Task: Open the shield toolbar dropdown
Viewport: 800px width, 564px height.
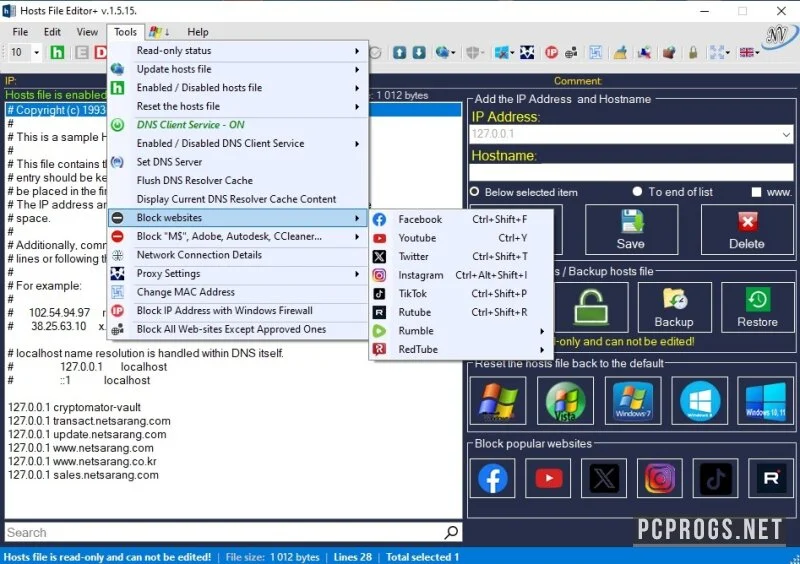Action: [482, 52]
